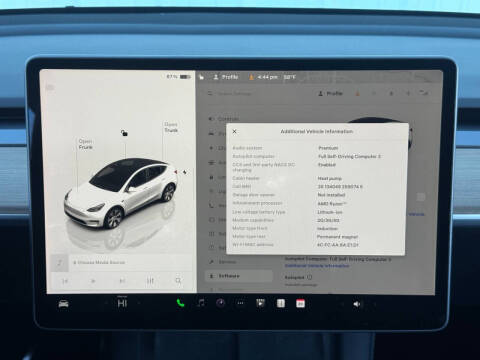Viewport: 480px width, 360px height.
Task: Tap the Search Settings field
Action: point(230,94)
